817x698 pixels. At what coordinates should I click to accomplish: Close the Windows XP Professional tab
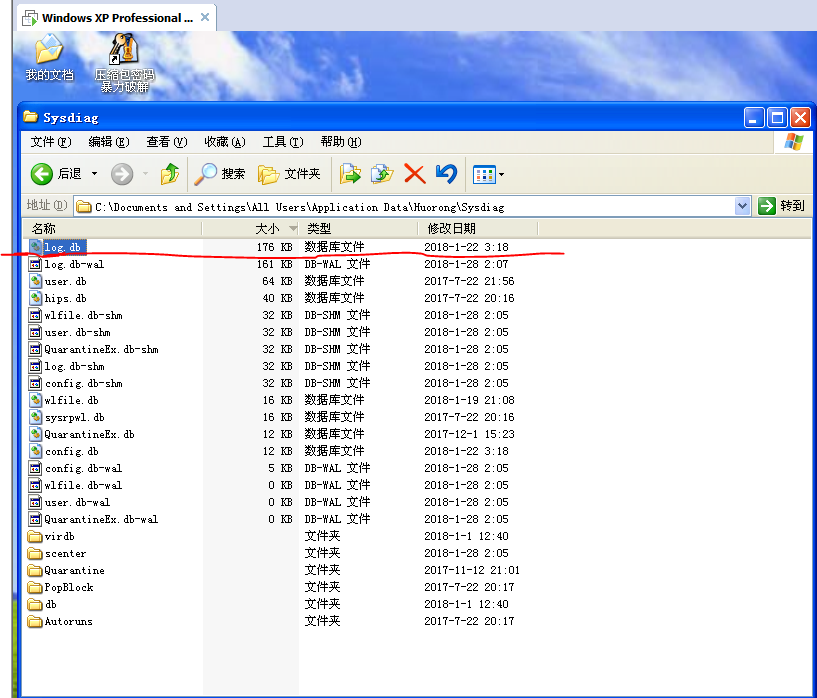coord(205,17)
